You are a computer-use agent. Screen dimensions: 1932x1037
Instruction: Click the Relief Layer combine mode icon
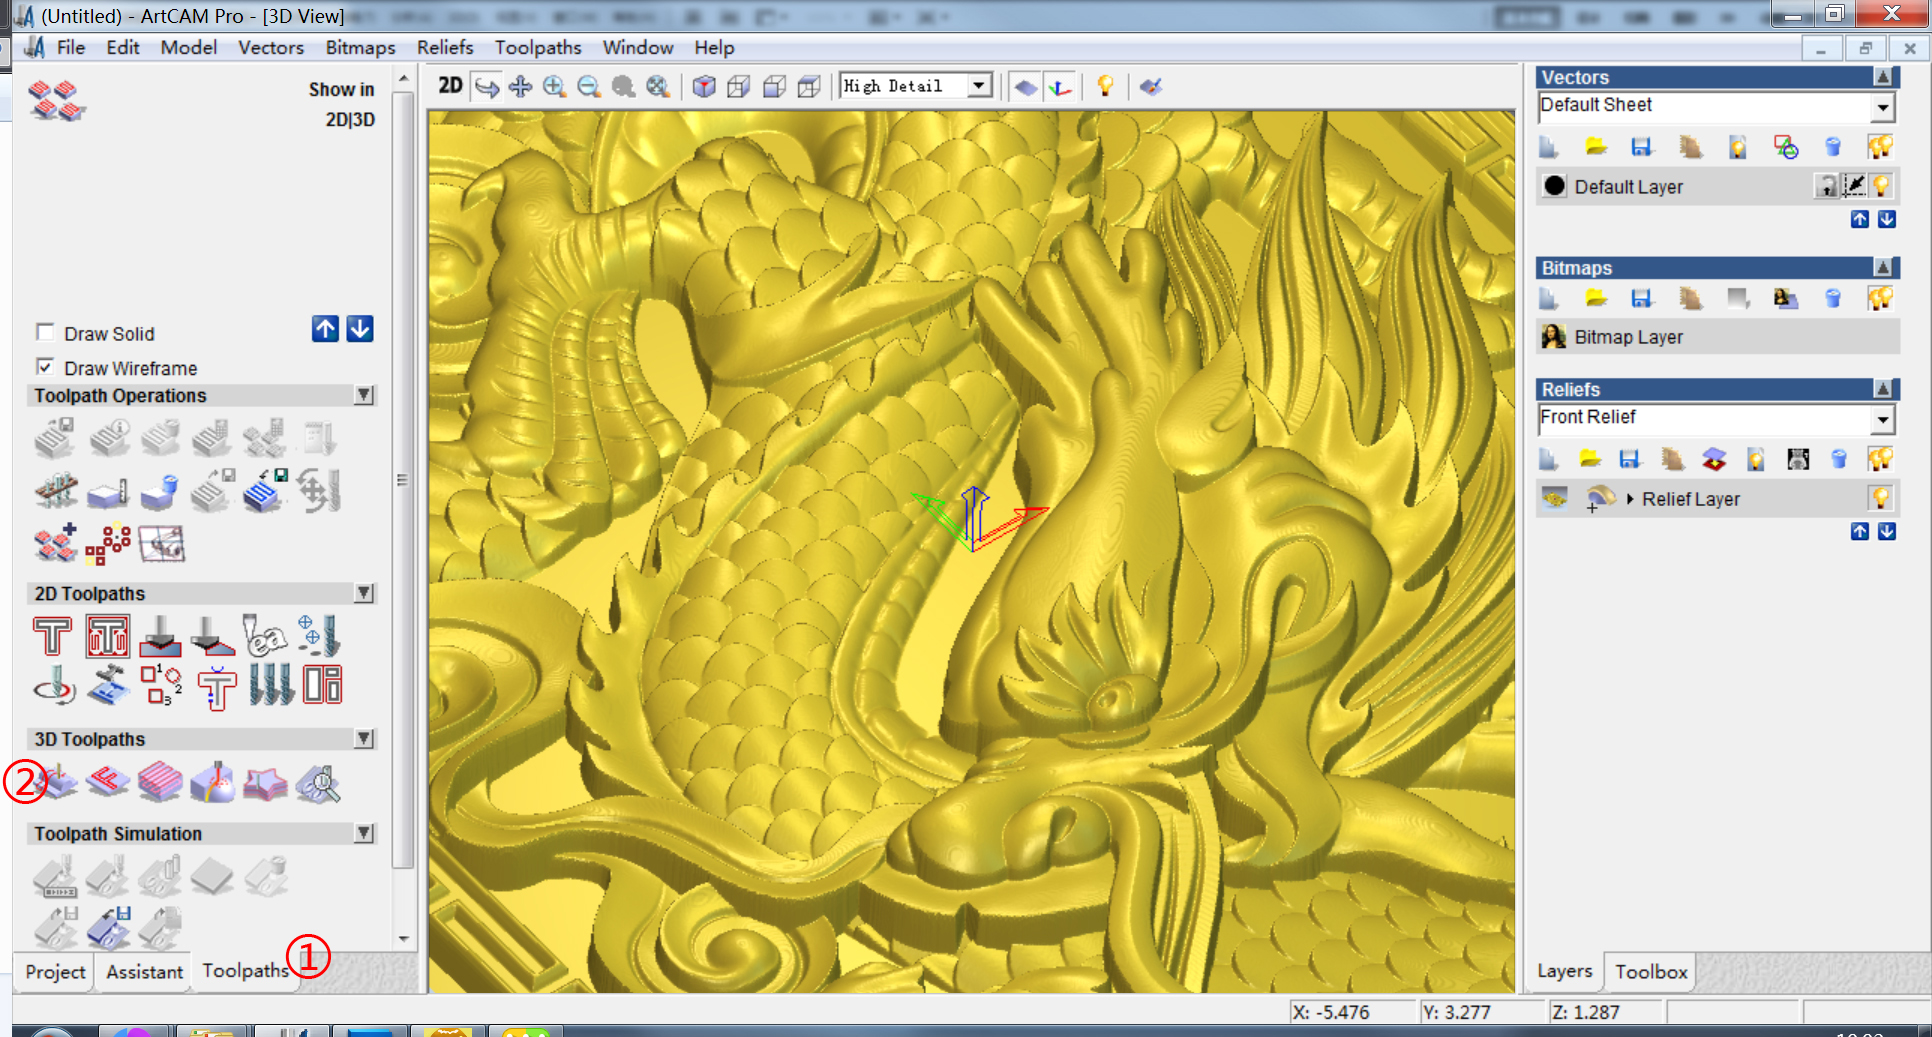[1600, 498]
